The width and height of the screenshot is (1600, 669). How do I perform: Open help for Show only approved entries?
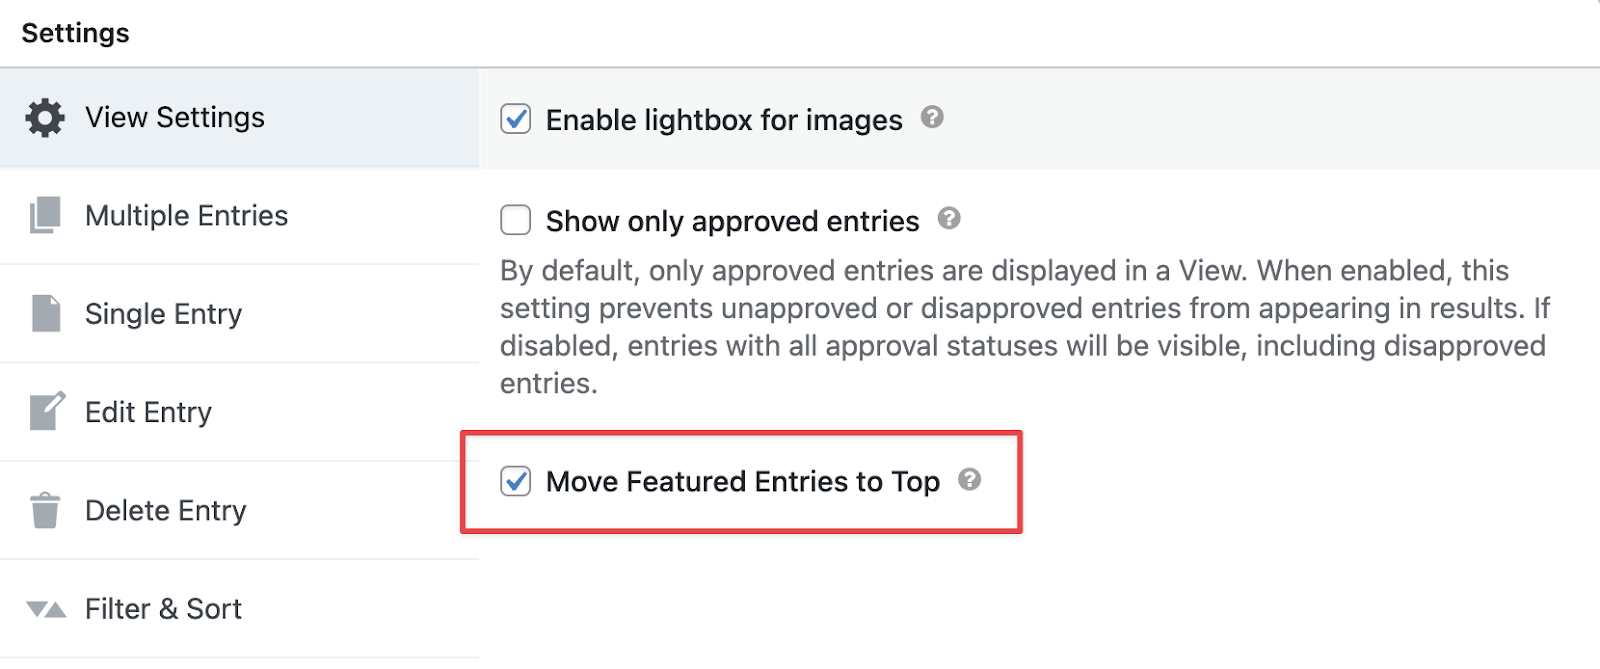[950, 219]
